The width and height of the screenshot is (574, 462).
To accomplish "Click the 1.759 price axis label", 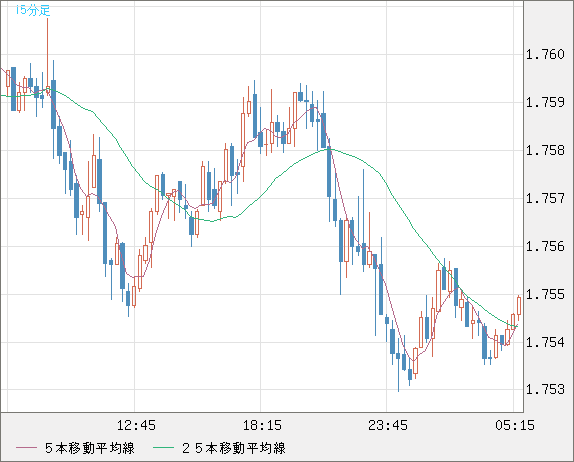I will (x=545, y=102).
